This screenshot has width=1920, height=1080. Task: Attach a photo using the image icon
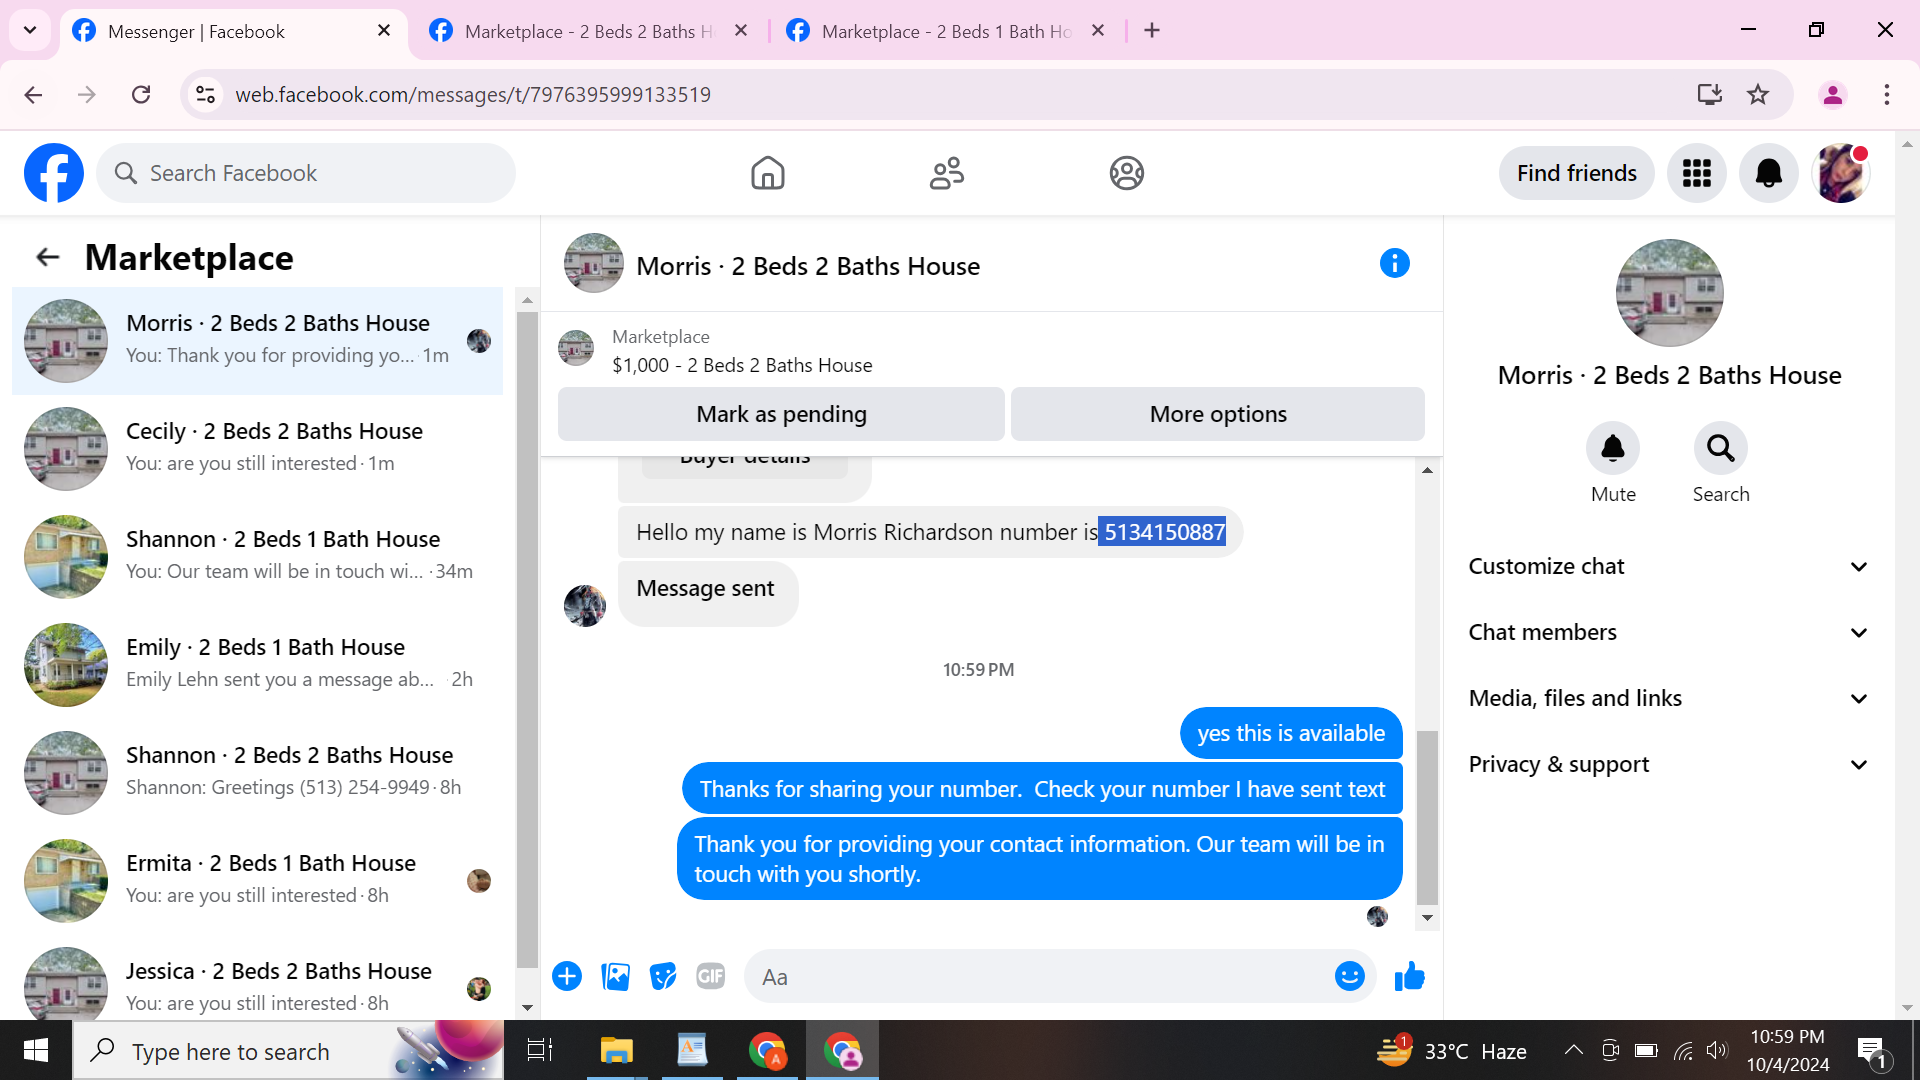pyautogui.click(x=615, y=976)
